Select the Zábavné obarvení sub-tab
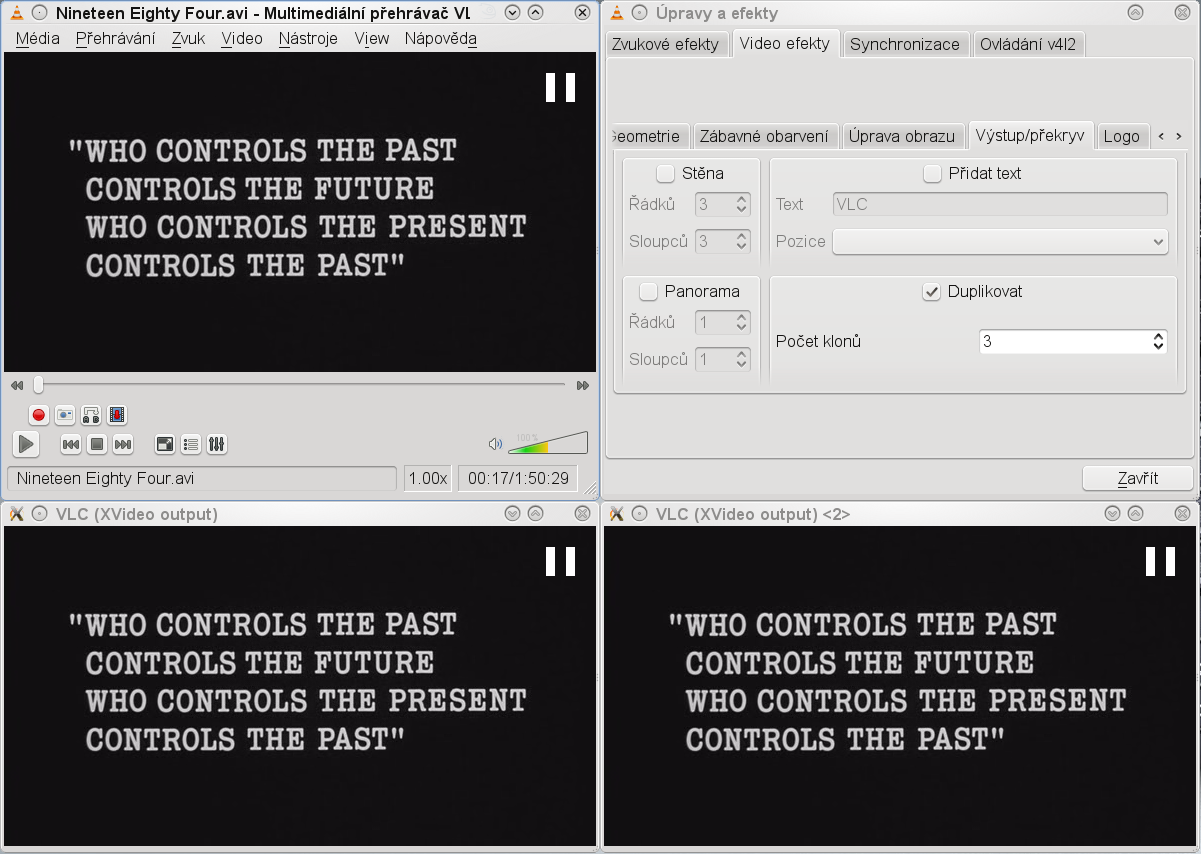 (x=764, y=136)
